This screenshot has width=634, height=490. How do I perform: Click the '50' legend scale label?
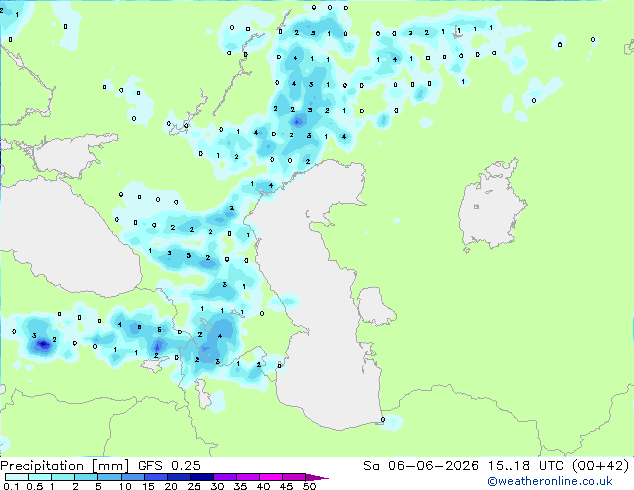coord(309,486)
